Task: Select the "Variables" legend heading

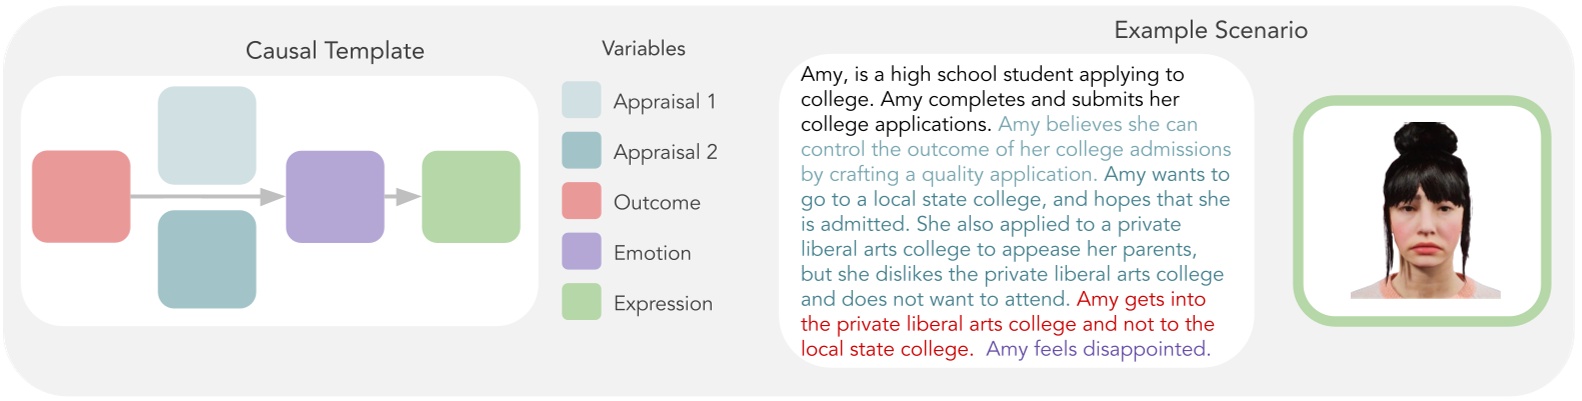Action: coord(643,48)
